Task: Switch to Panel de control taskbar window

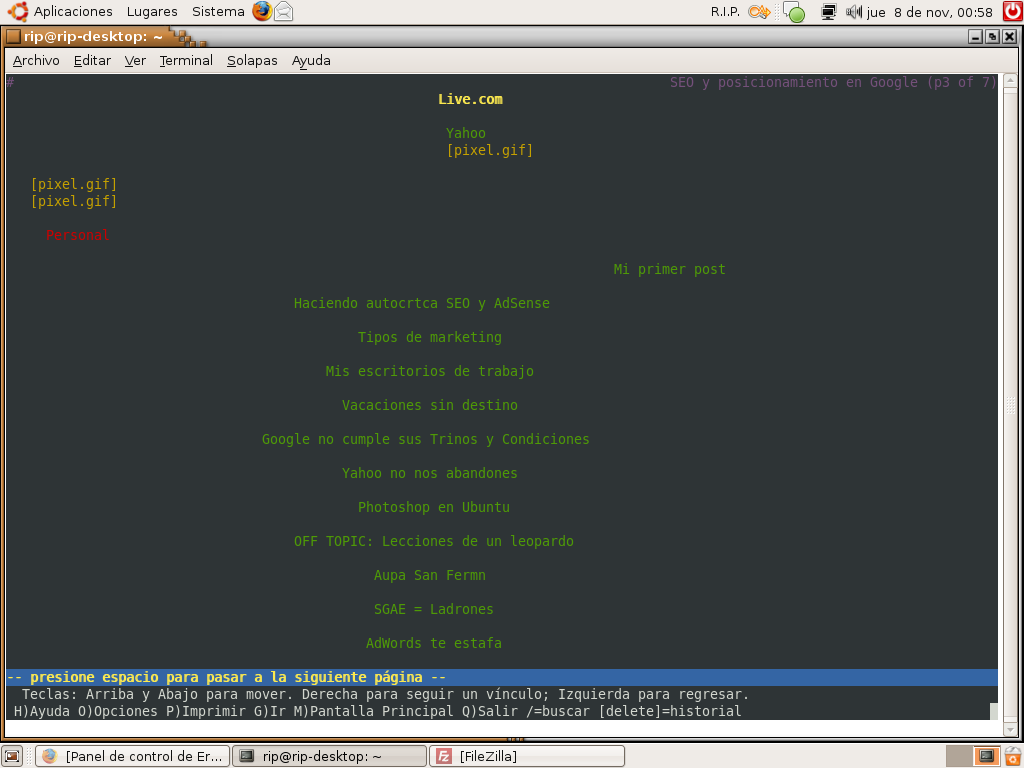Action: [133, 756]
